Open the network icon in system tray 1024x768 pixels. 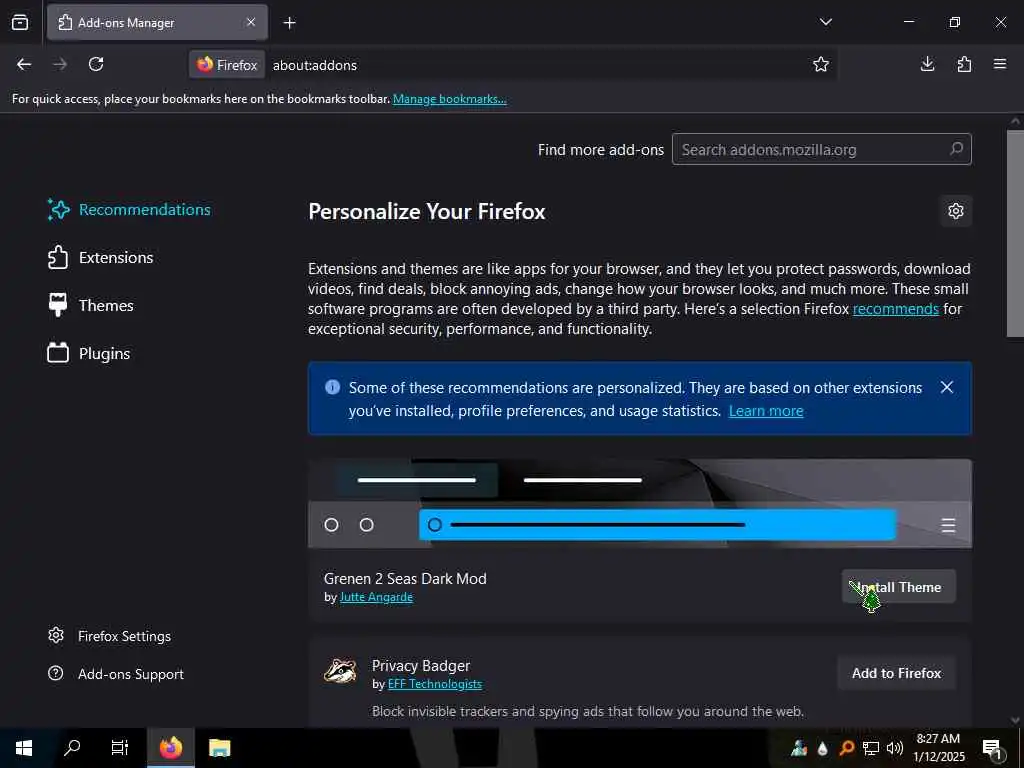point(871,748)
